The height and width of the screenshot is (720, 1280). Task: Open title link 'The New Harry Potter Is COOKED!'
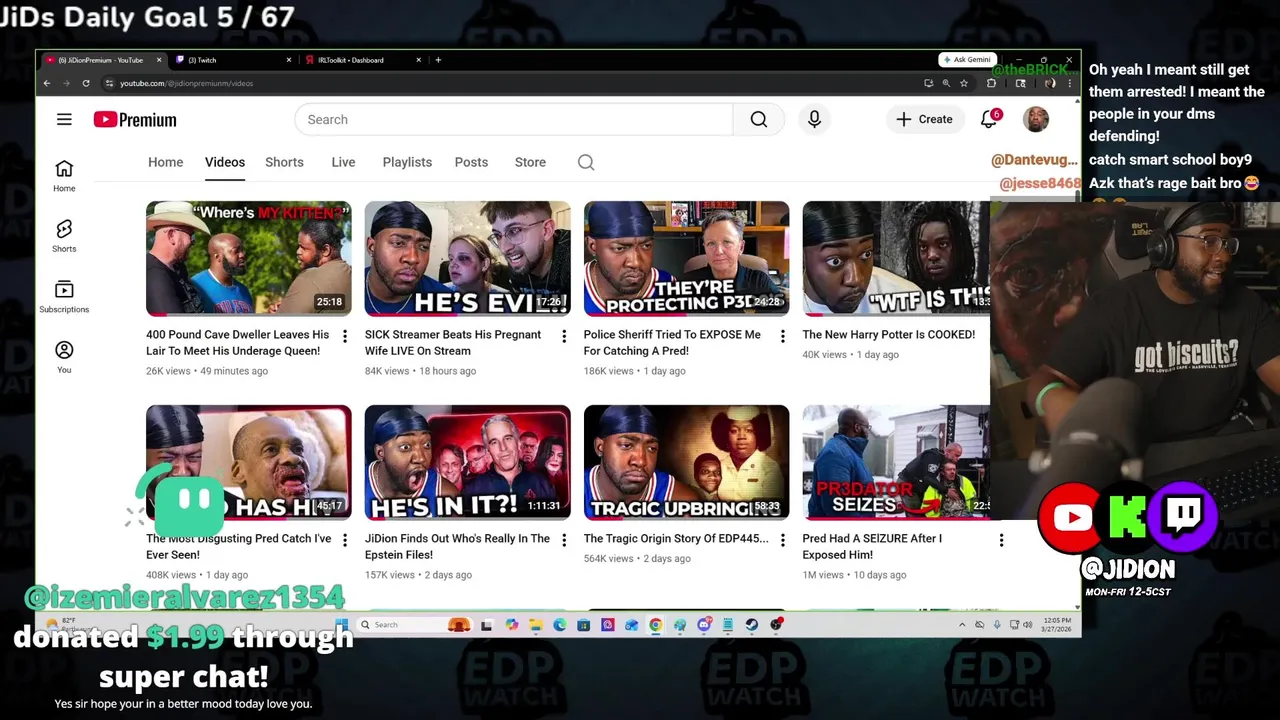click(888, 335)
